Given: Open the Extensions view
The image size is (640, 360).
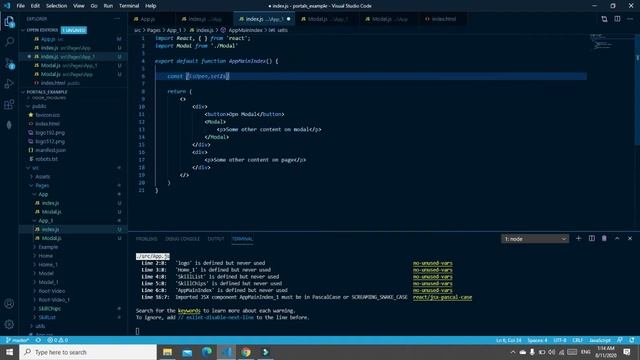Looking at the screenshot, I should [9, 104].
